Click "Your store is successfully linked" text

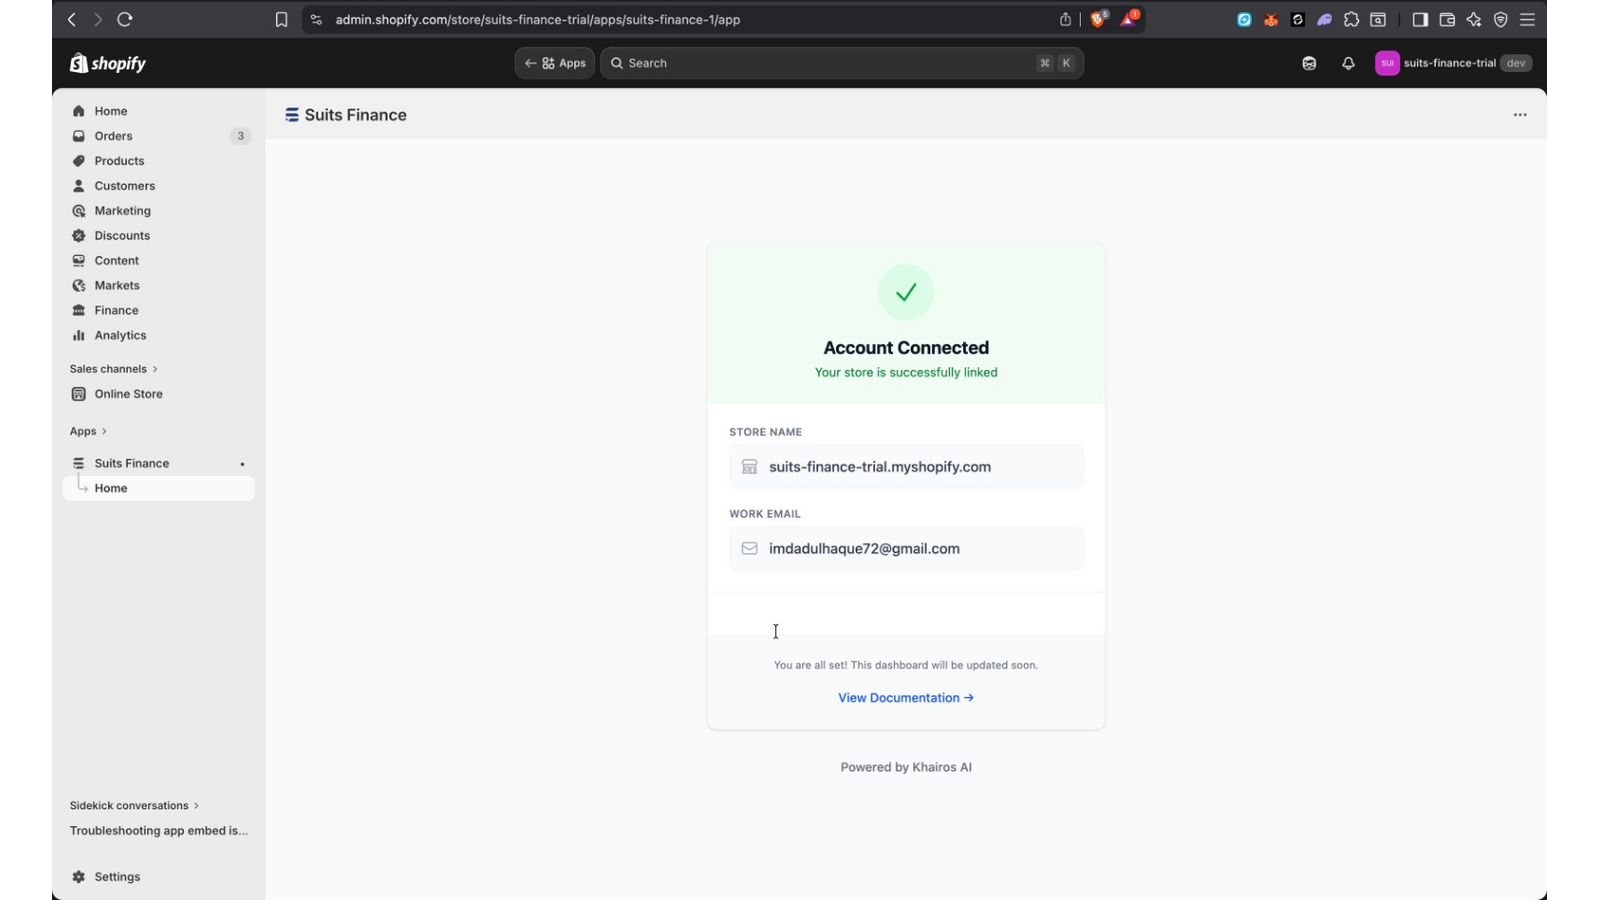906,373
